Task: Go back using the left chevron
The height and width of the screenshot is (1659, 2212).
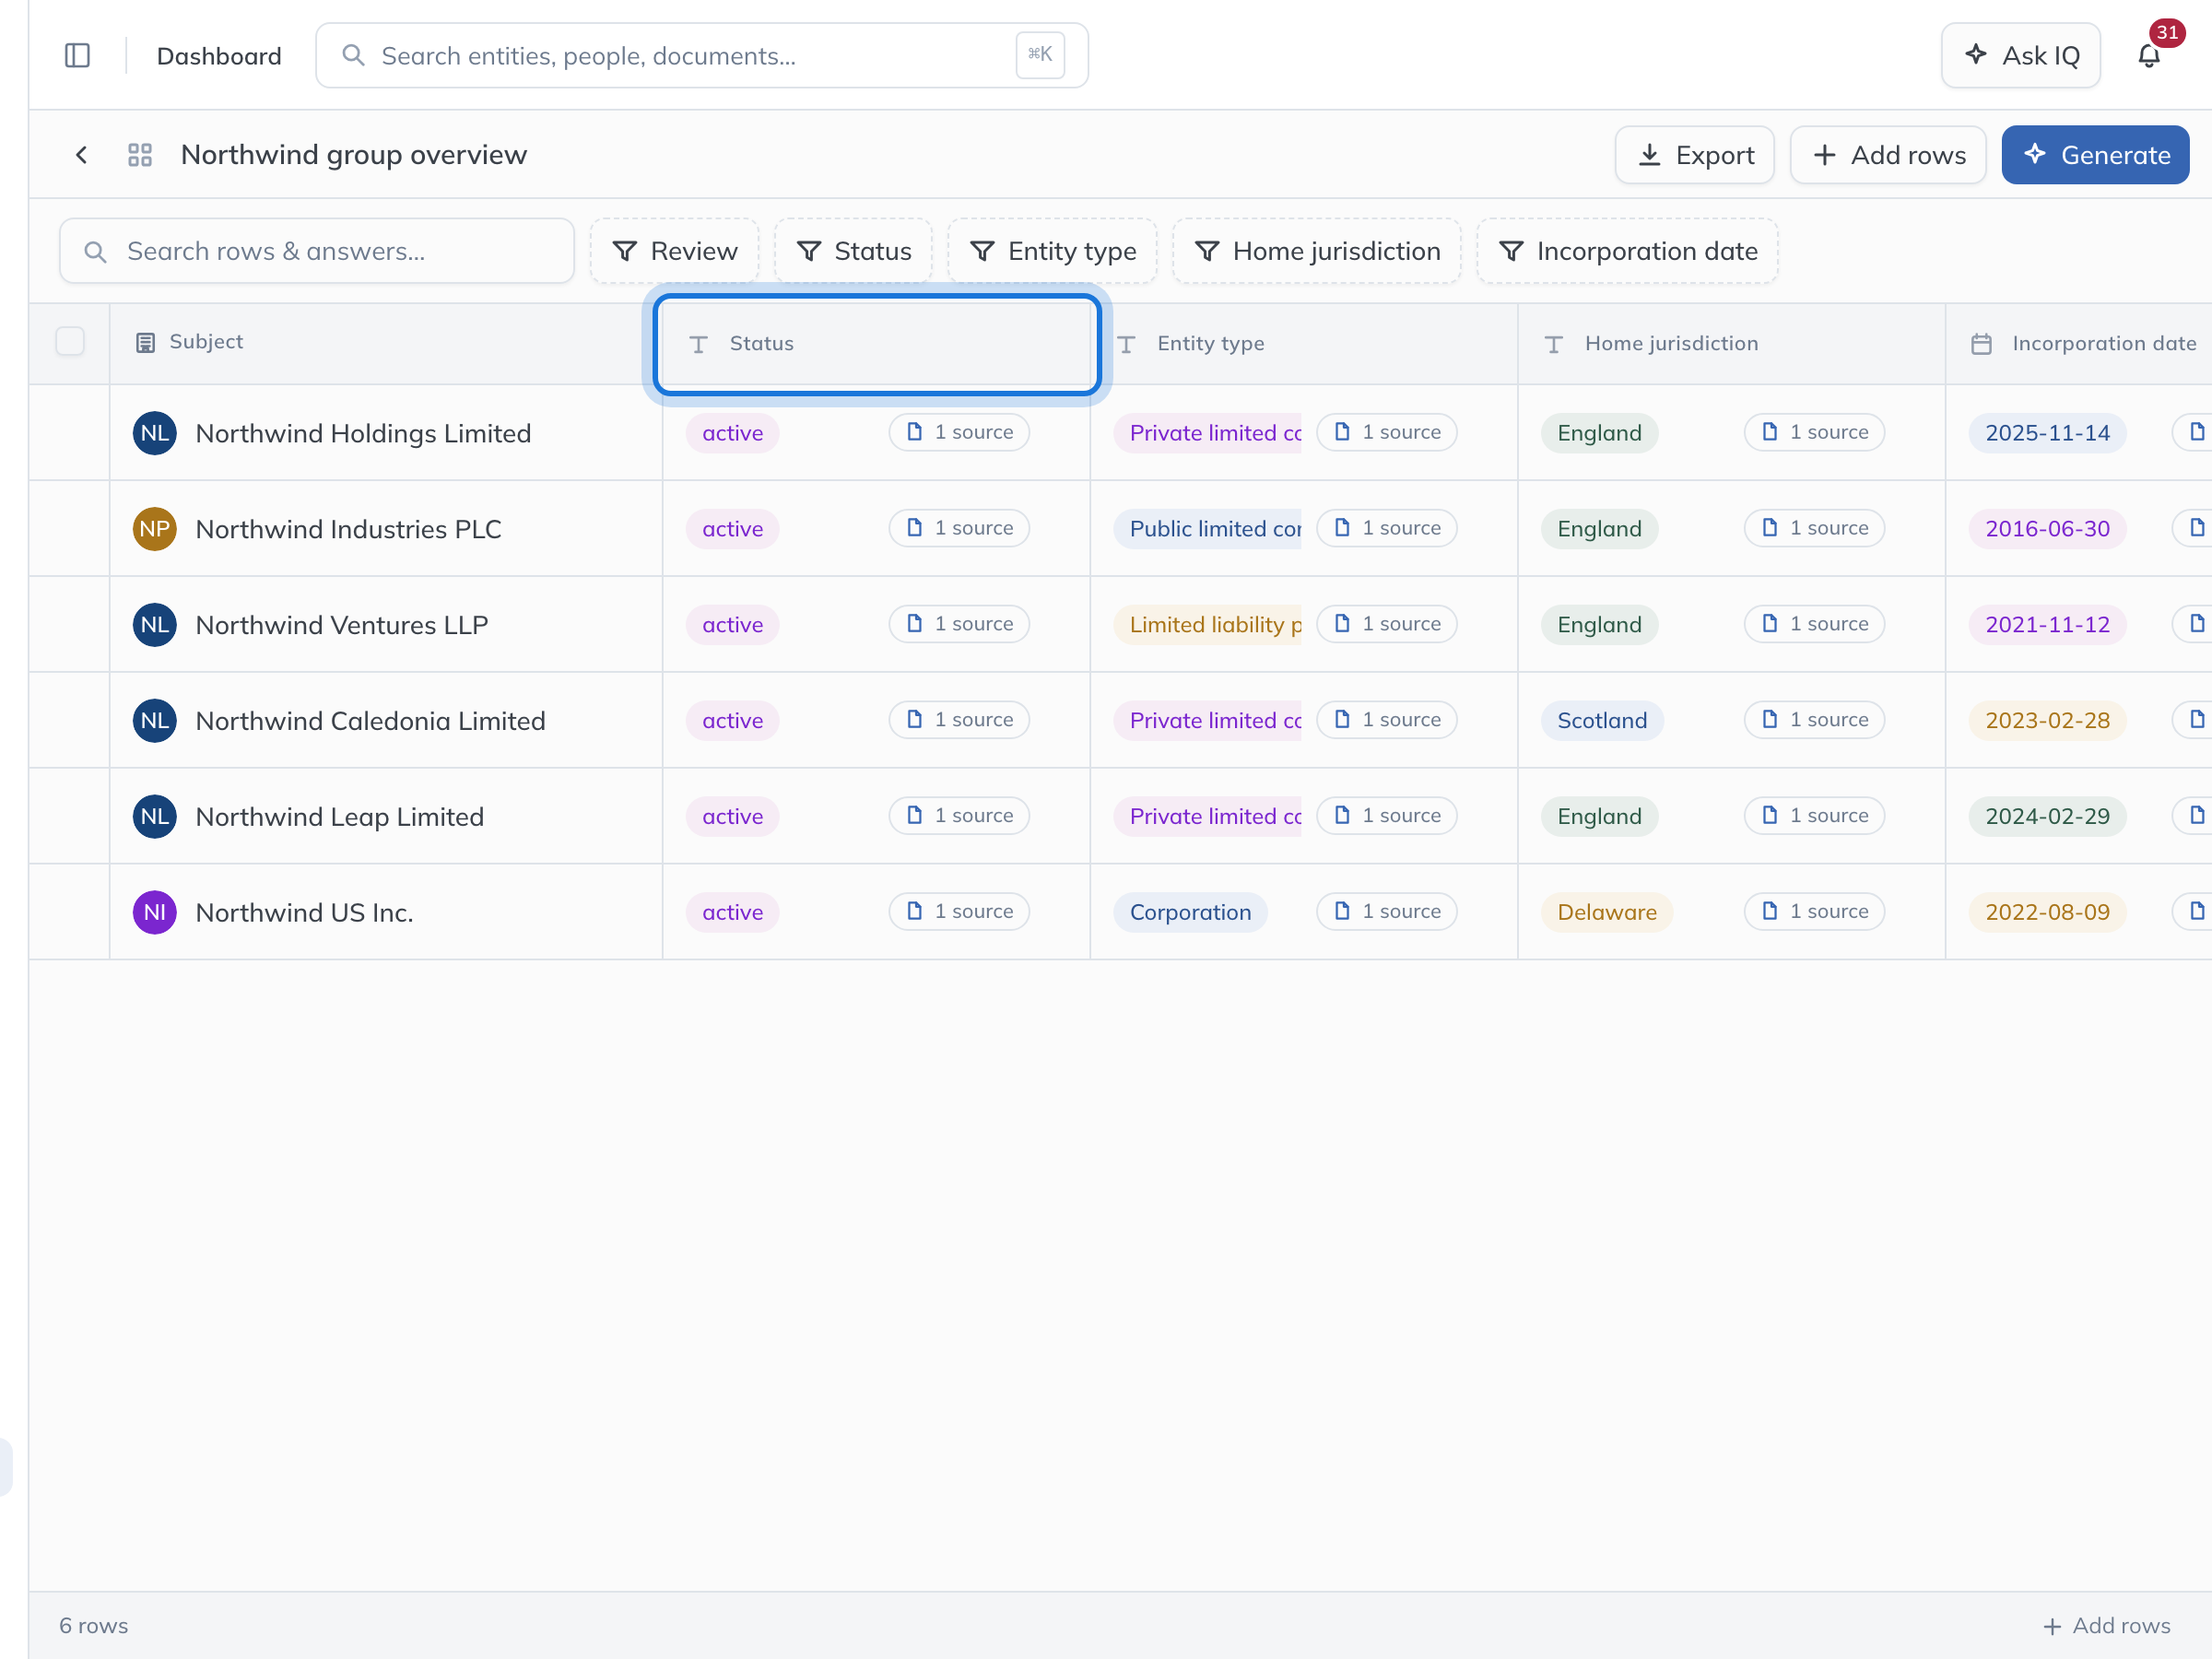Action: (82, 155)
